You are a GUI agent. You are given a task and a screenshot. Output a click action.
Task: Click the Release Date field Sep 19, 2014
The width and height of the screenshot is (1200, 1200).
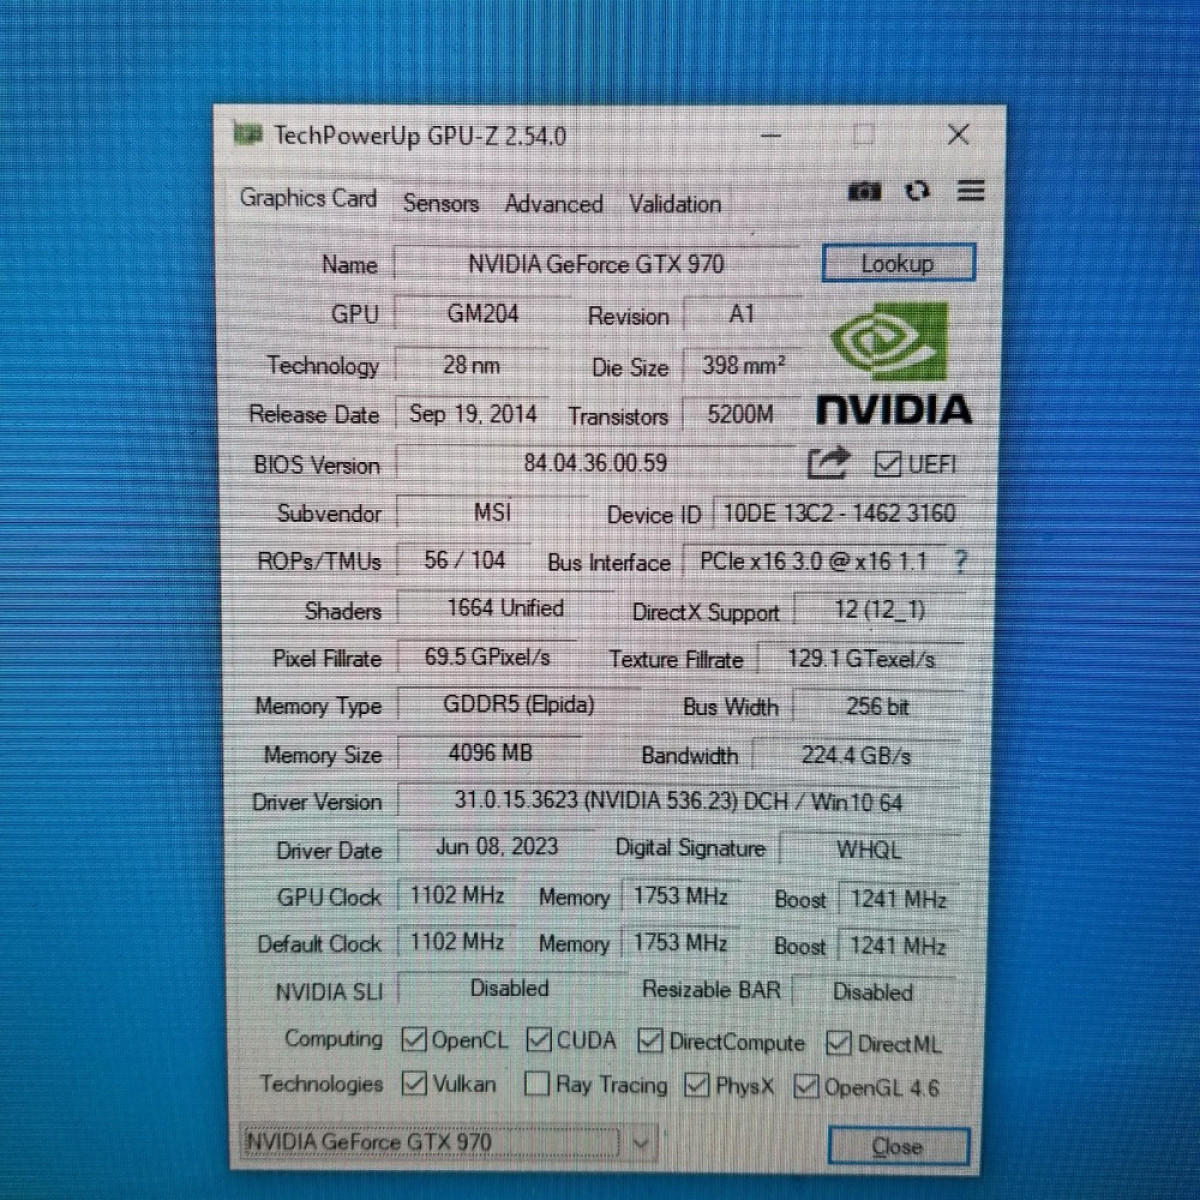(472, 414)
